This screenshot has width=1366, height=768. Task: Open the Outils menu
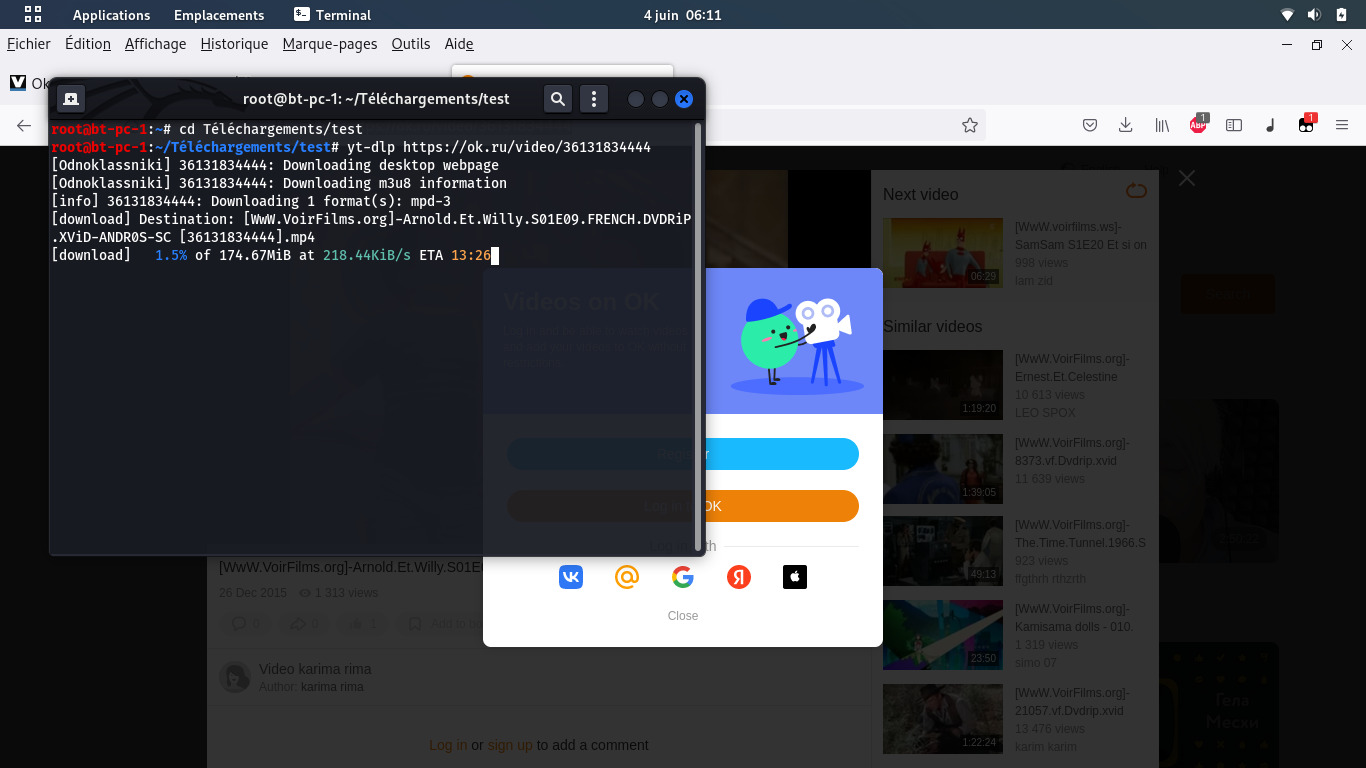[x=411, y=44]
